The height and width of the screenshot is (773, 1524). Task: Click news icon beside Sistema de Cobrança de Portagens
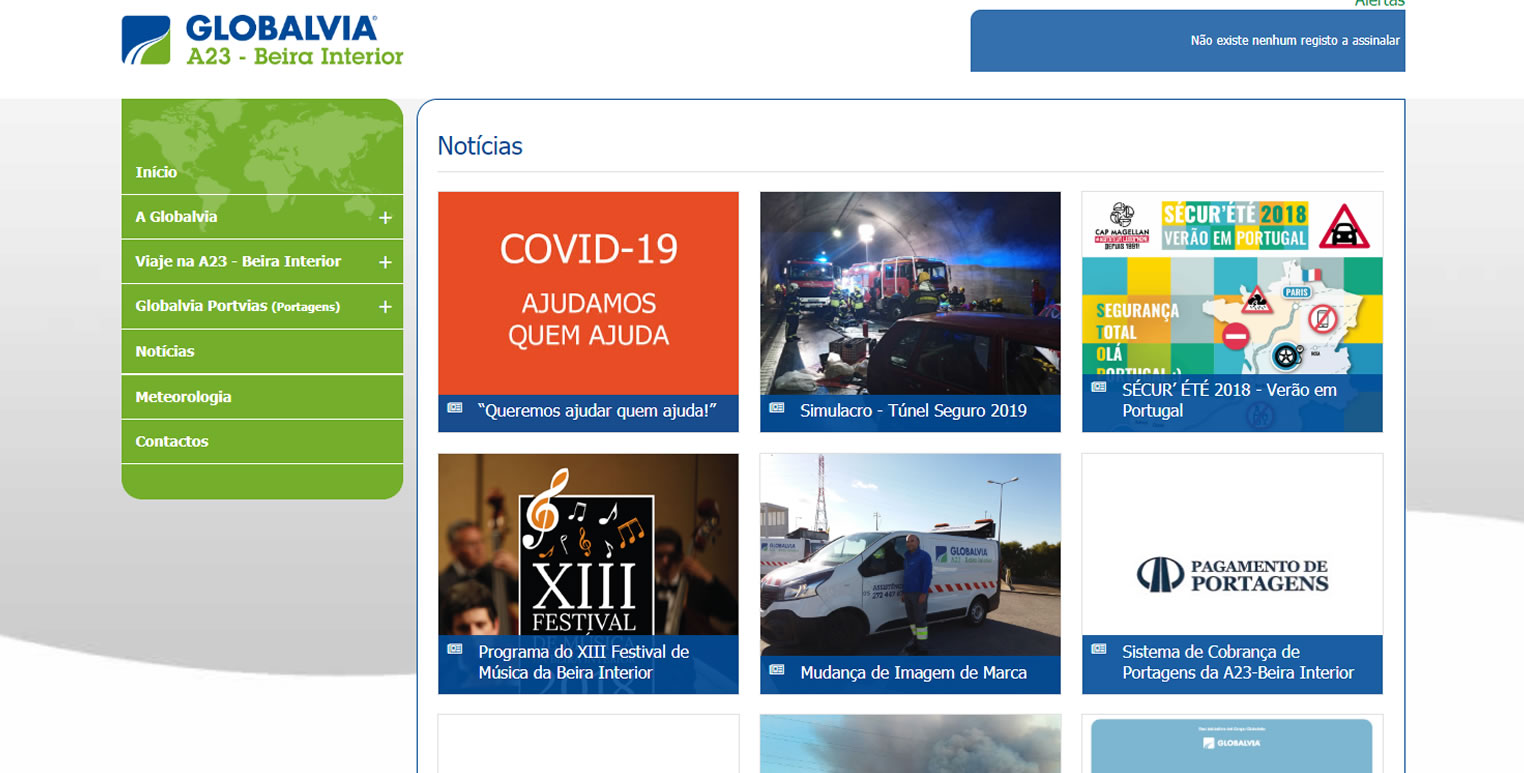click(x=1099, y=649)
